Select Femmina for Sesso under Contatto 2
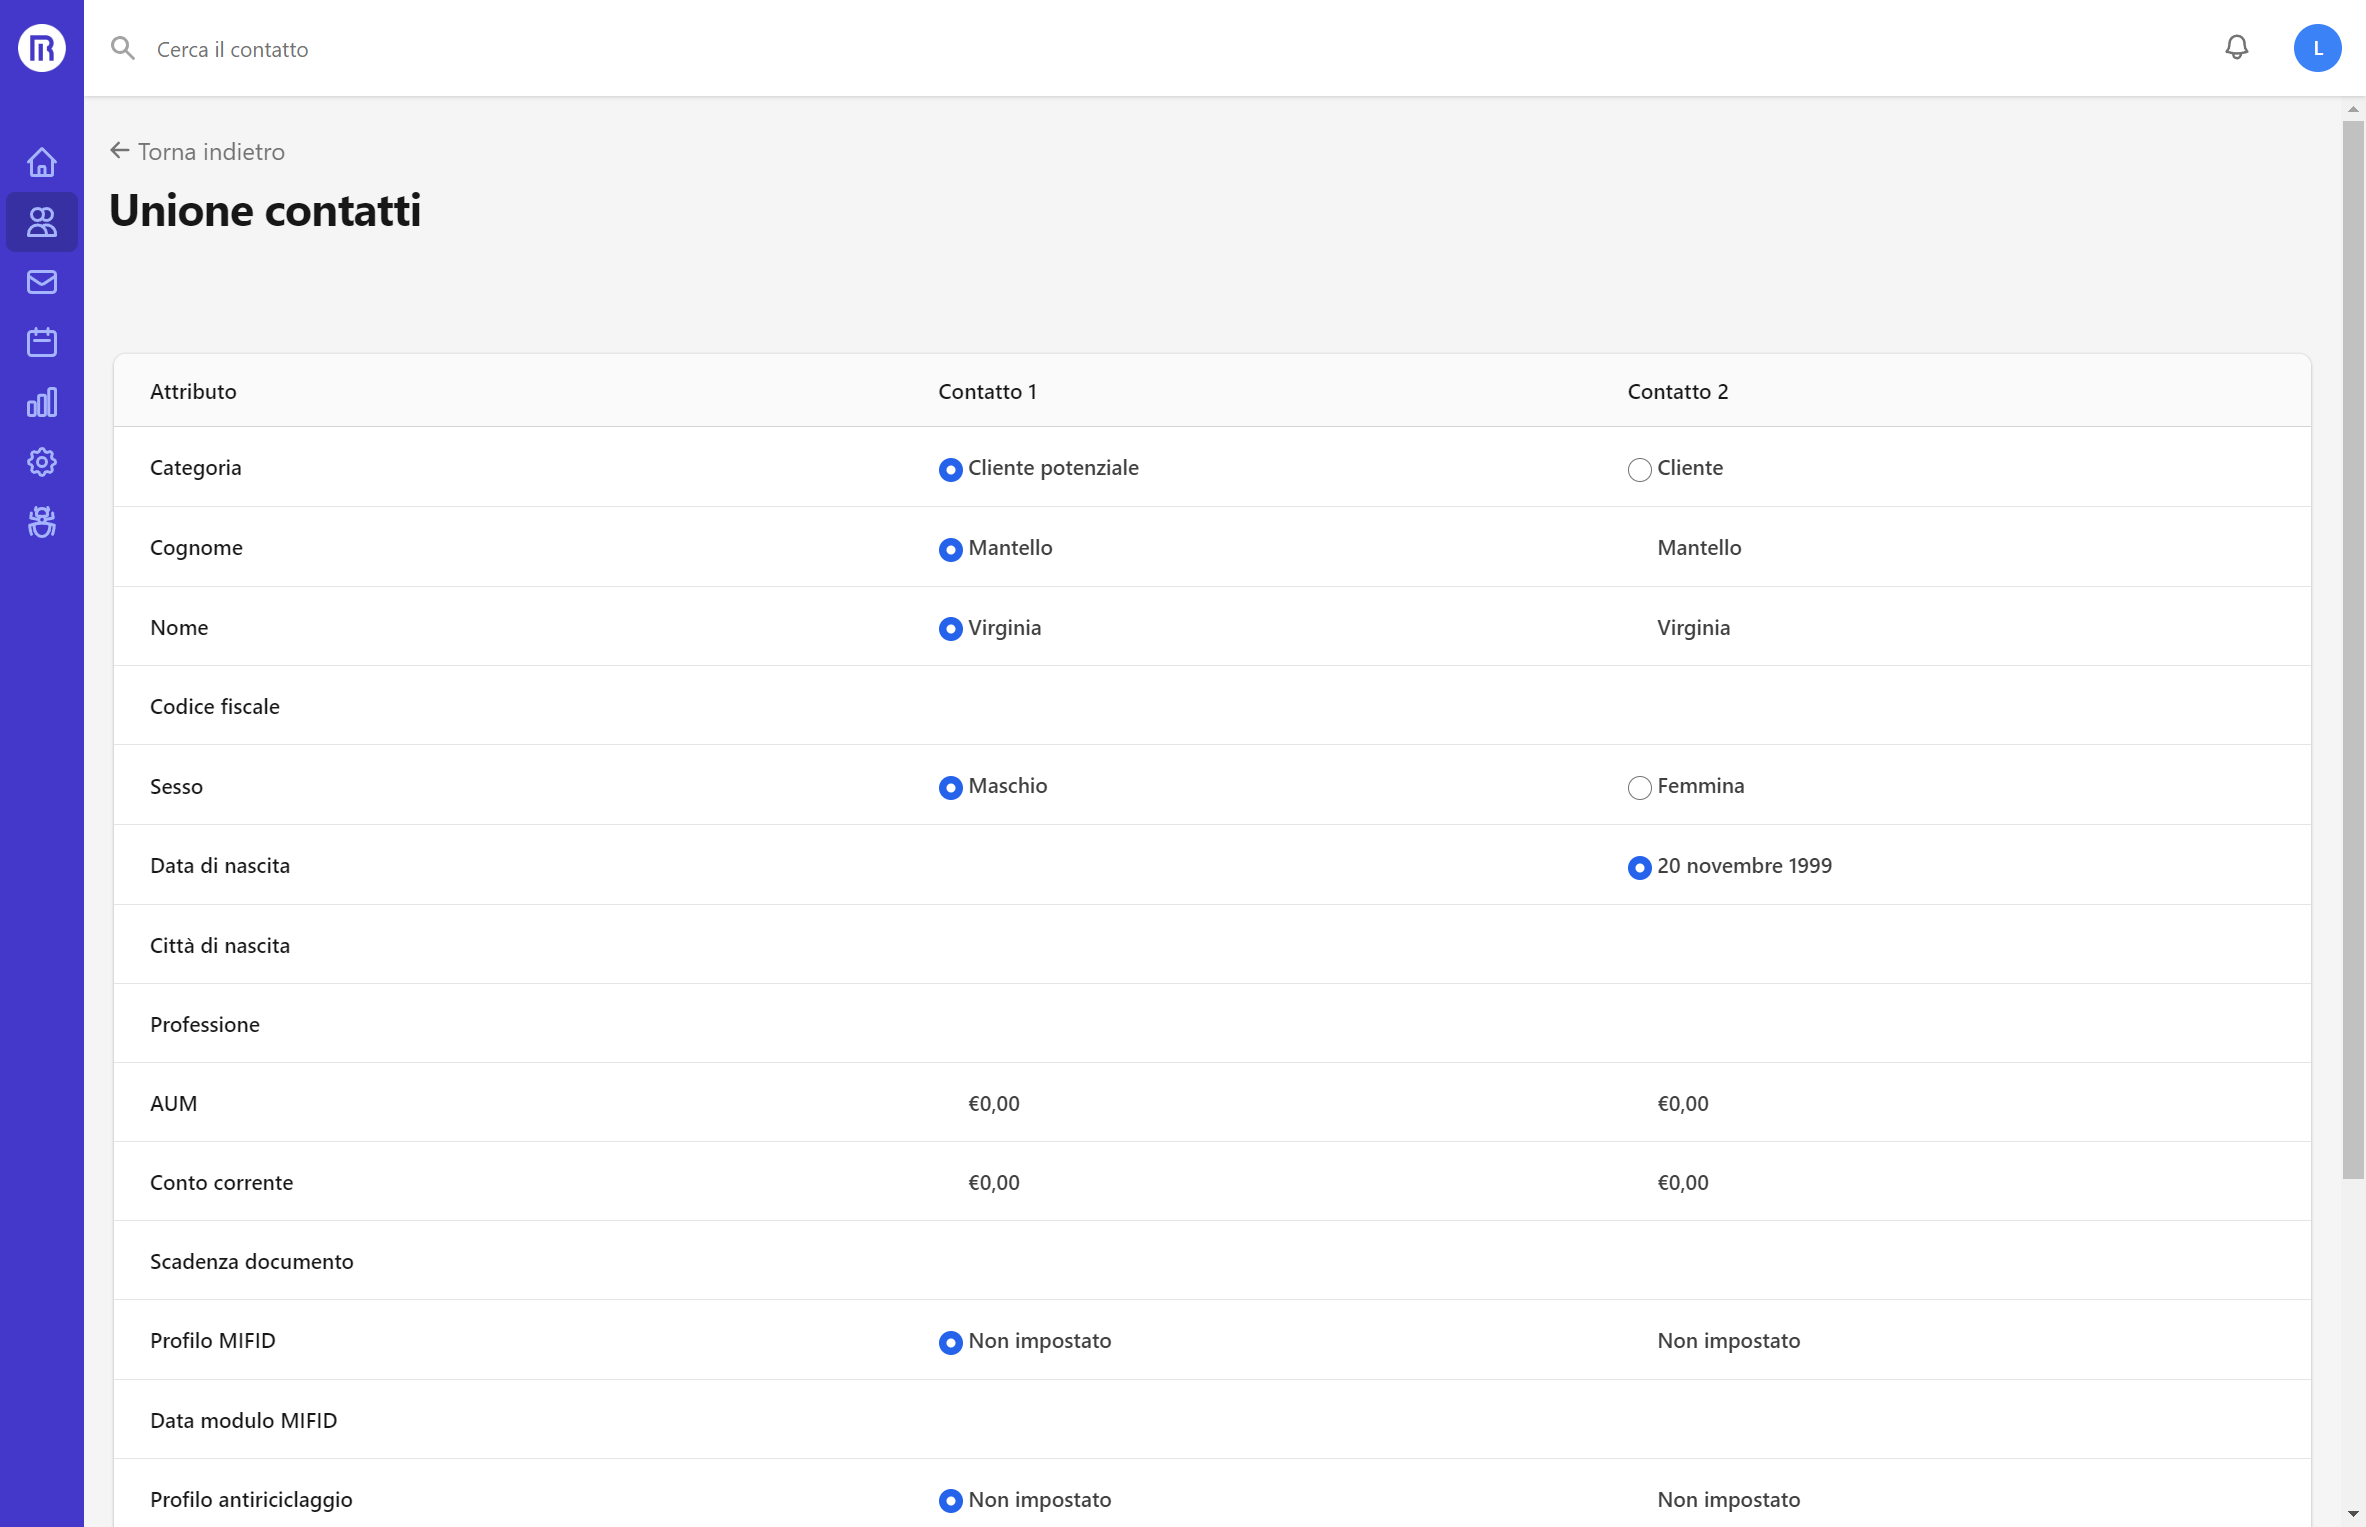This screenshot has height=1527, width=2366. [1638, 787]
